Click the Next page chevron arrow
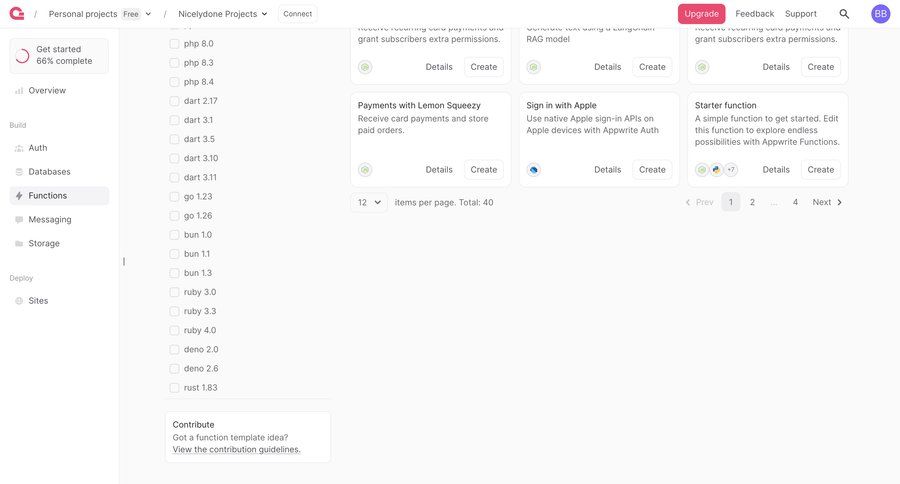The image size is (900, 484). (x=840, y=202)
